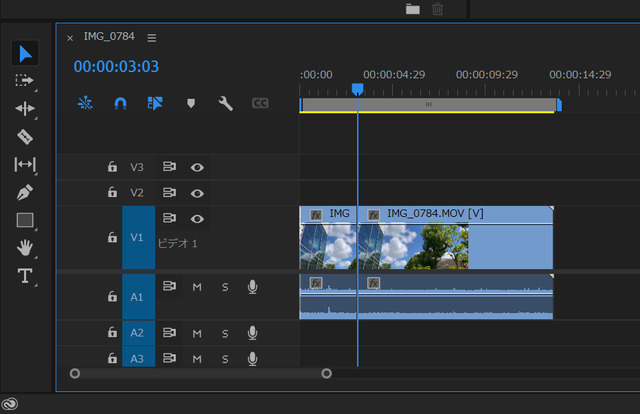
Task: Toggle A1 track targeting
Action: point(139,297)
